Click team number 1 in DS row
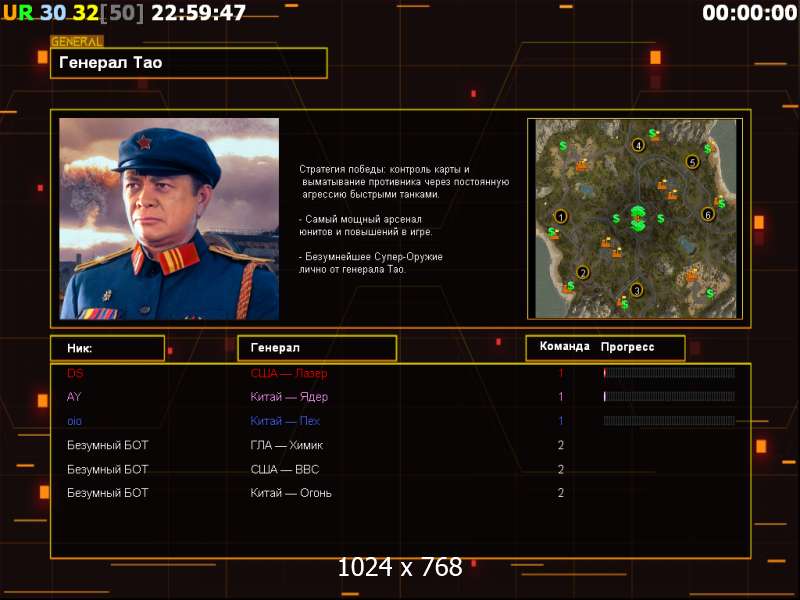Viewport: 800px width, 600px height. click(561, 373)
